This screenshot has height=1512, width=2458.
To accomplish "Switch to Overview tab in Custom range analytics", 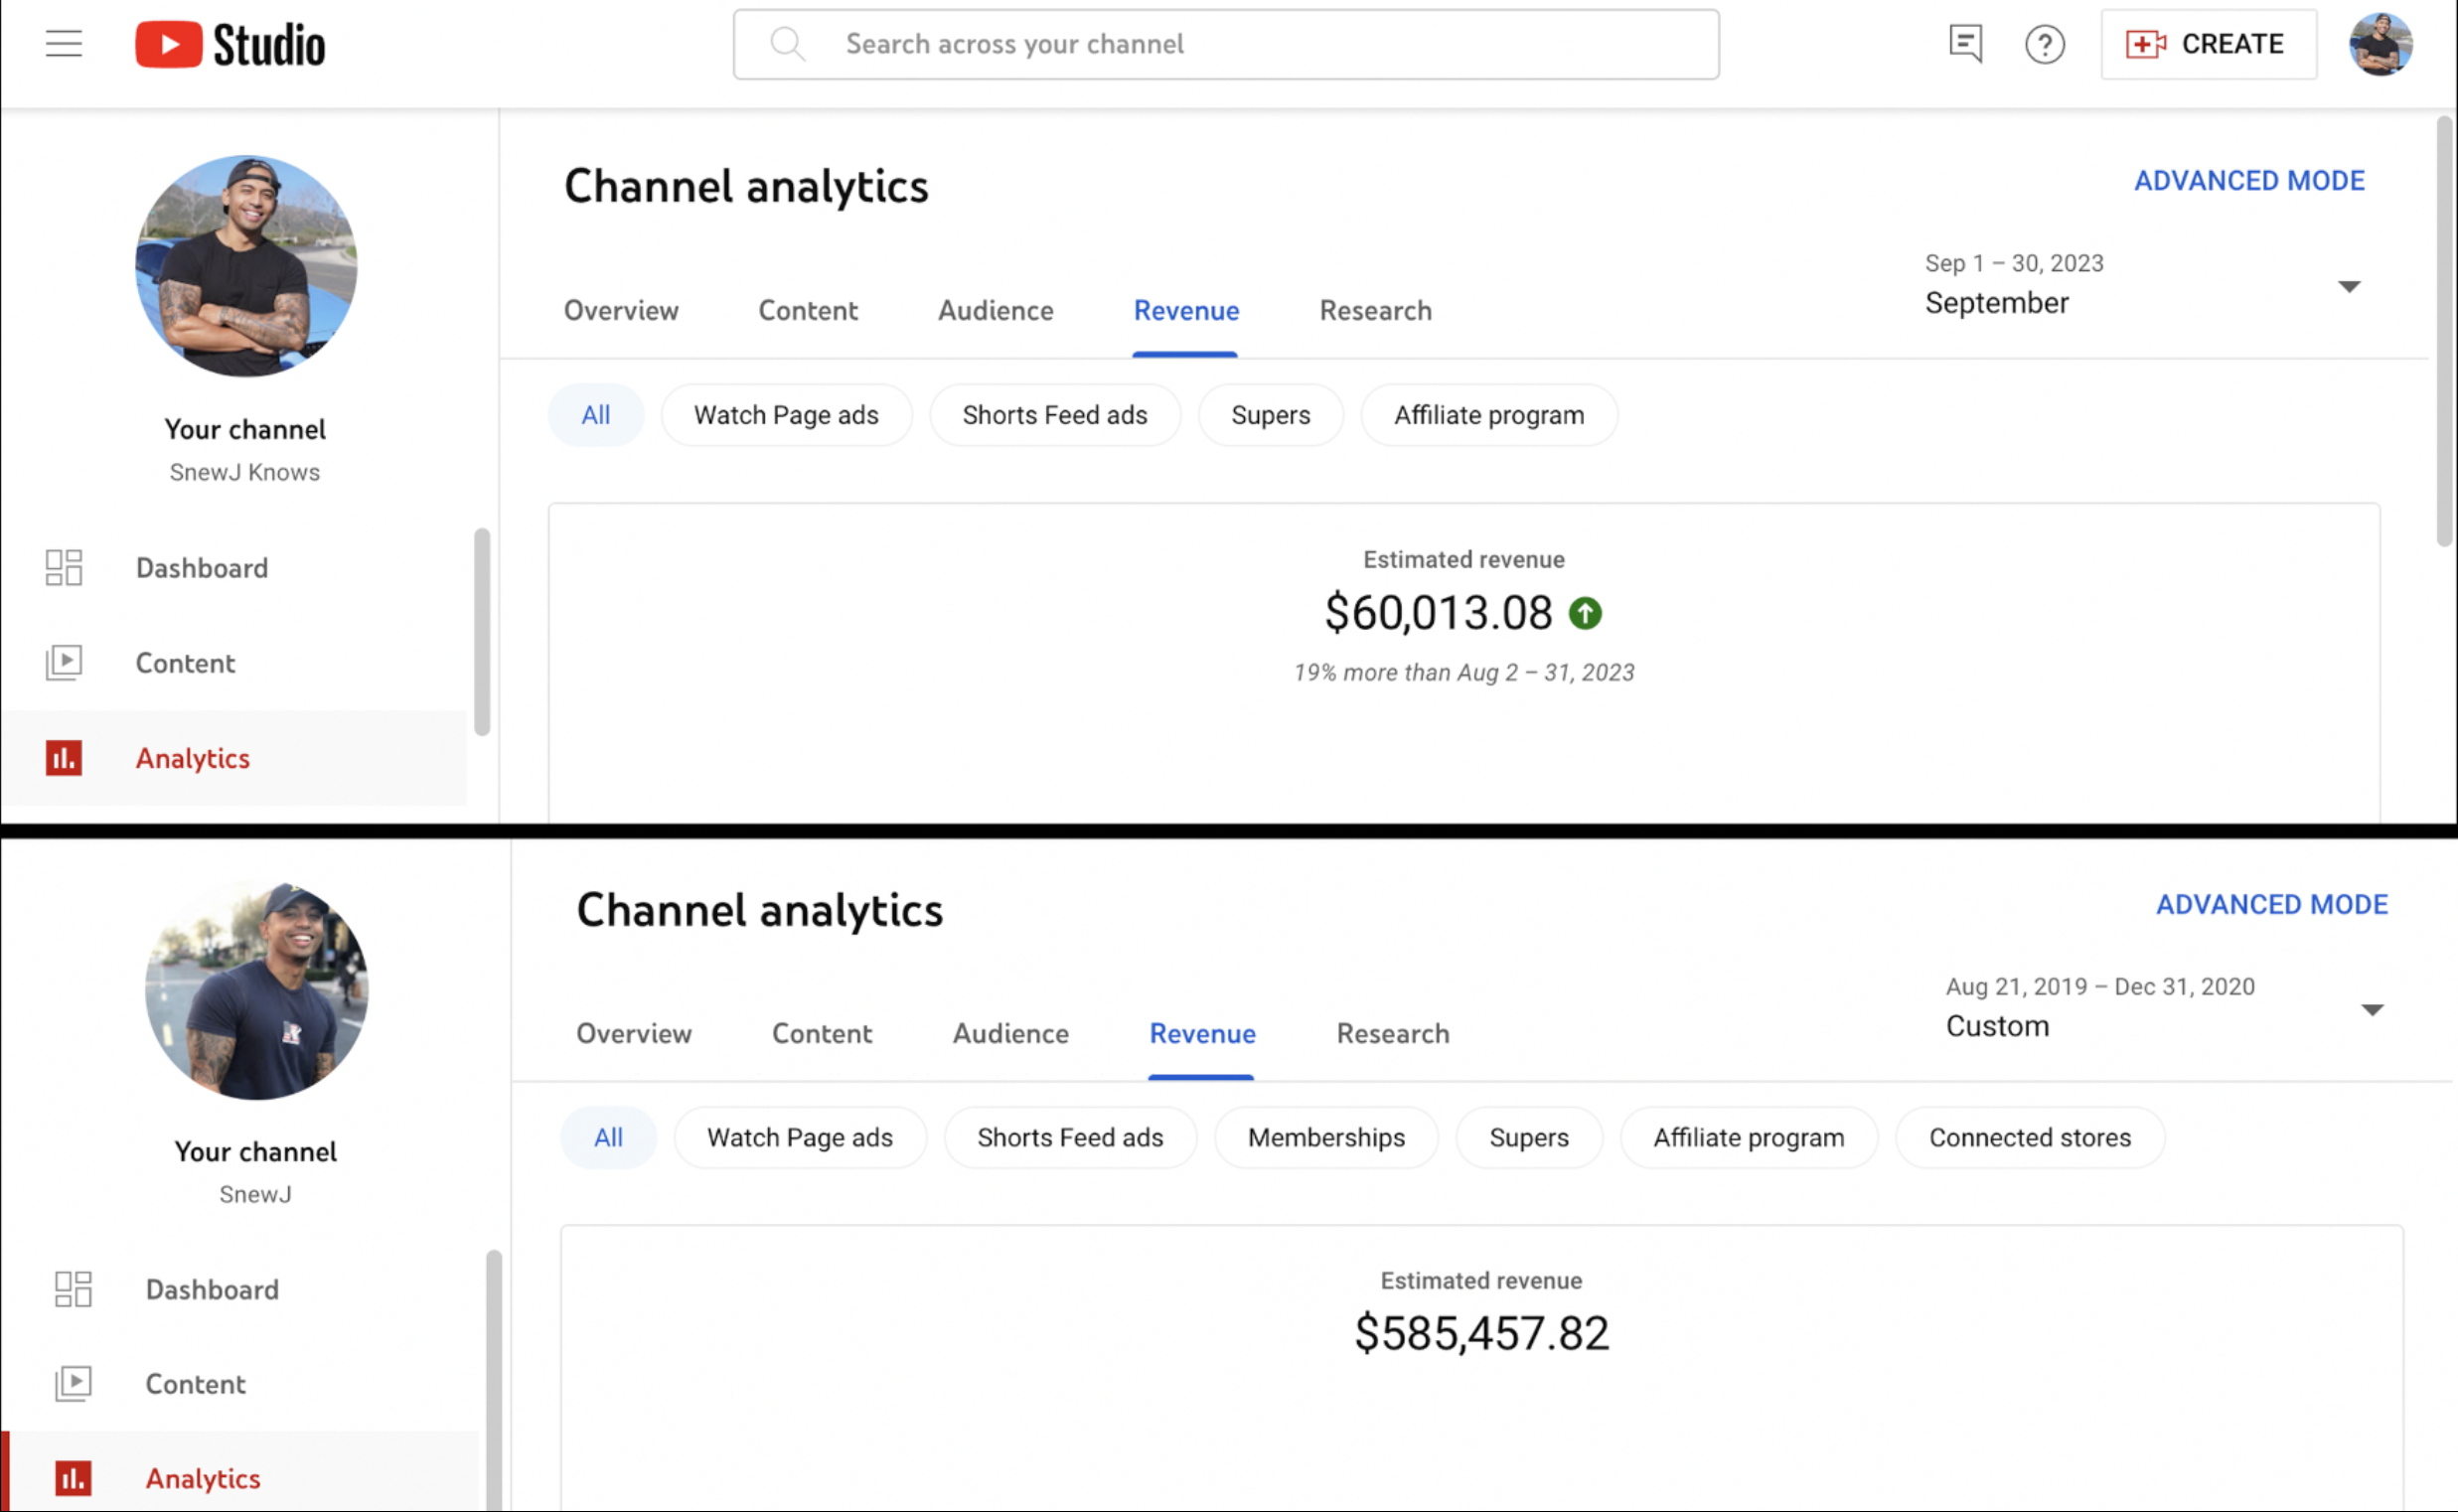I will (634, 1034).
